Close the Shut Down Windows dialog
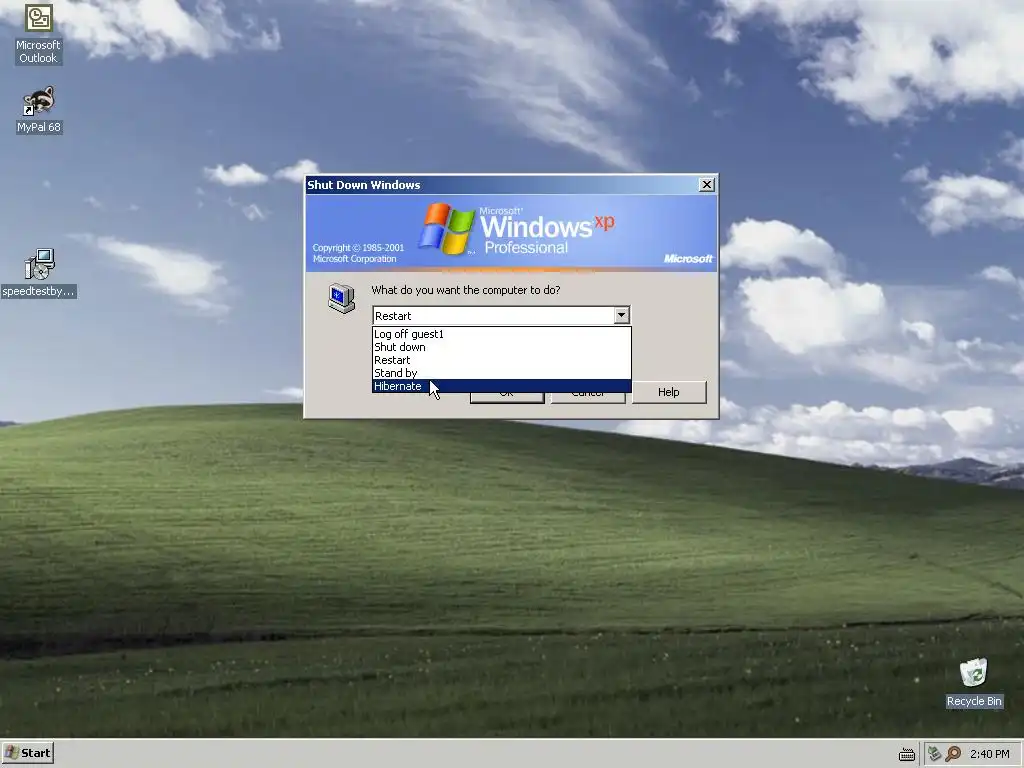 coord(707,185)
